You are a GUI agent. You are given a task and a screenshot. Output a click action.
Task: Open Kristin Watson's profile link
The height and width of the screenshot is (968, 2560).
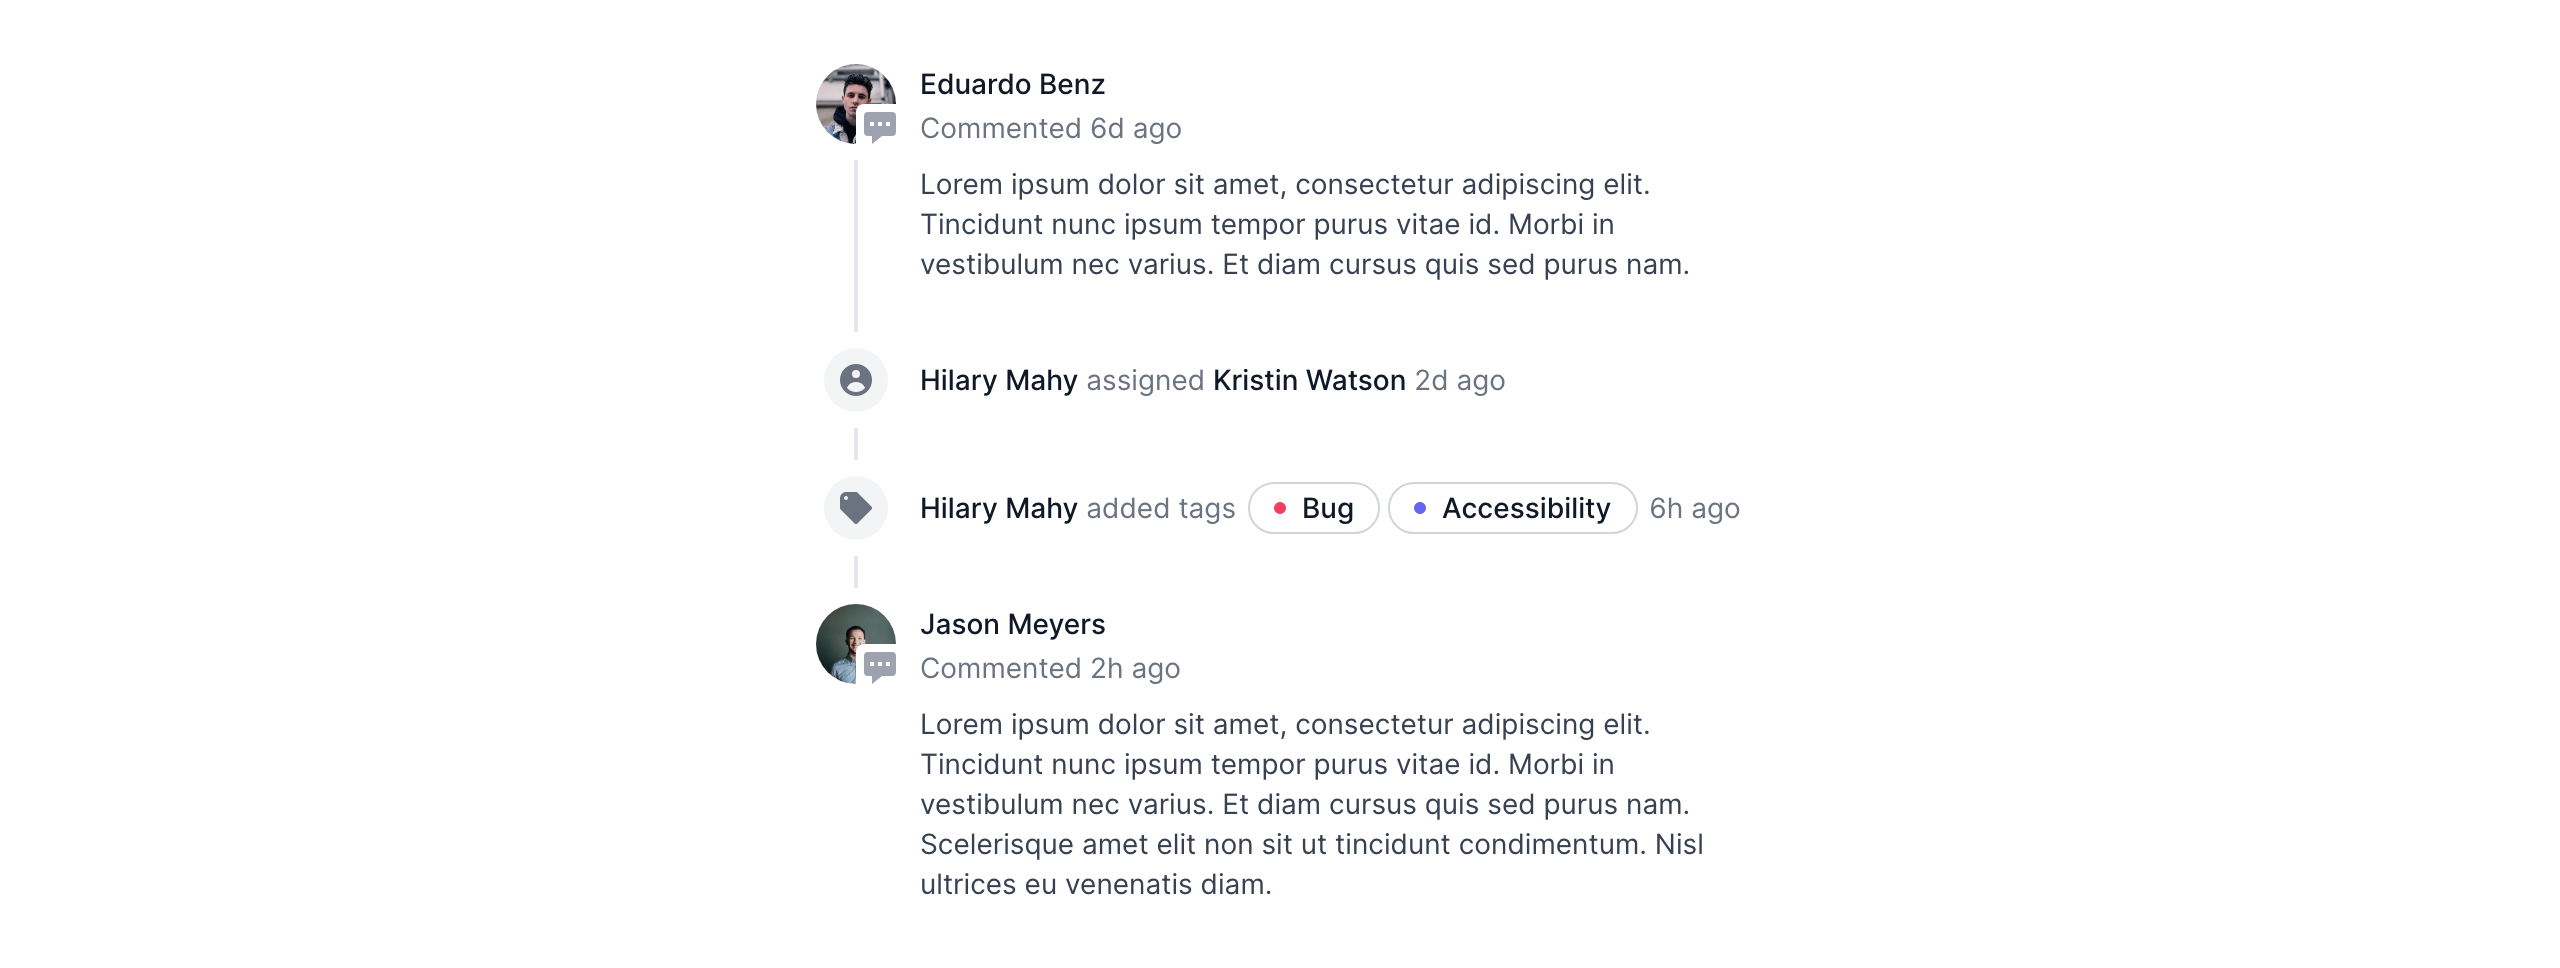click(x=1308, y=381)
